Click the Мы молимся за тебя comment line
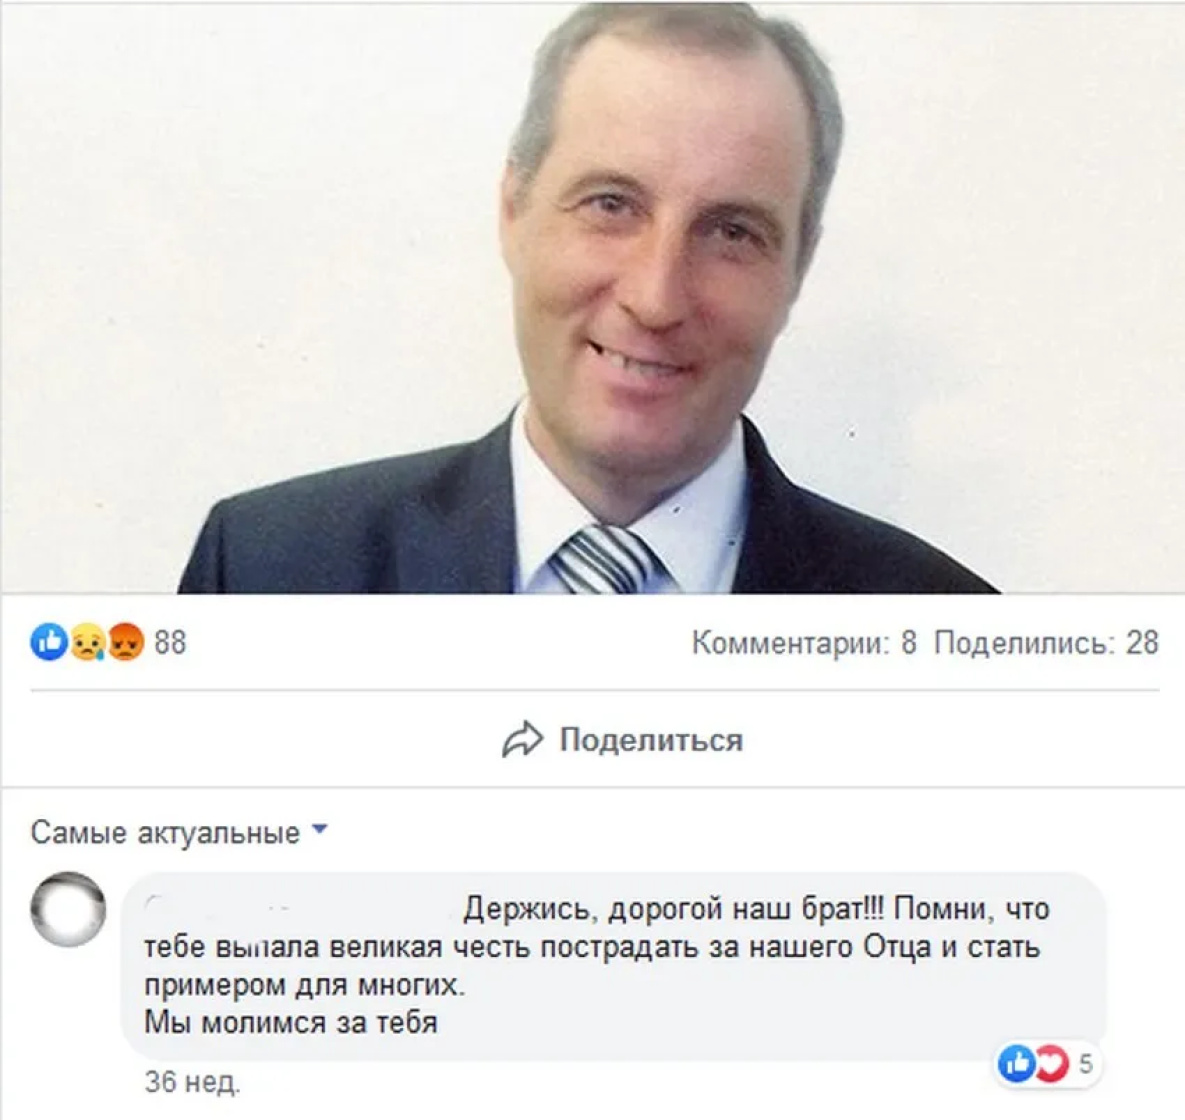1185x1120 pixels. tap(291, 1023)
